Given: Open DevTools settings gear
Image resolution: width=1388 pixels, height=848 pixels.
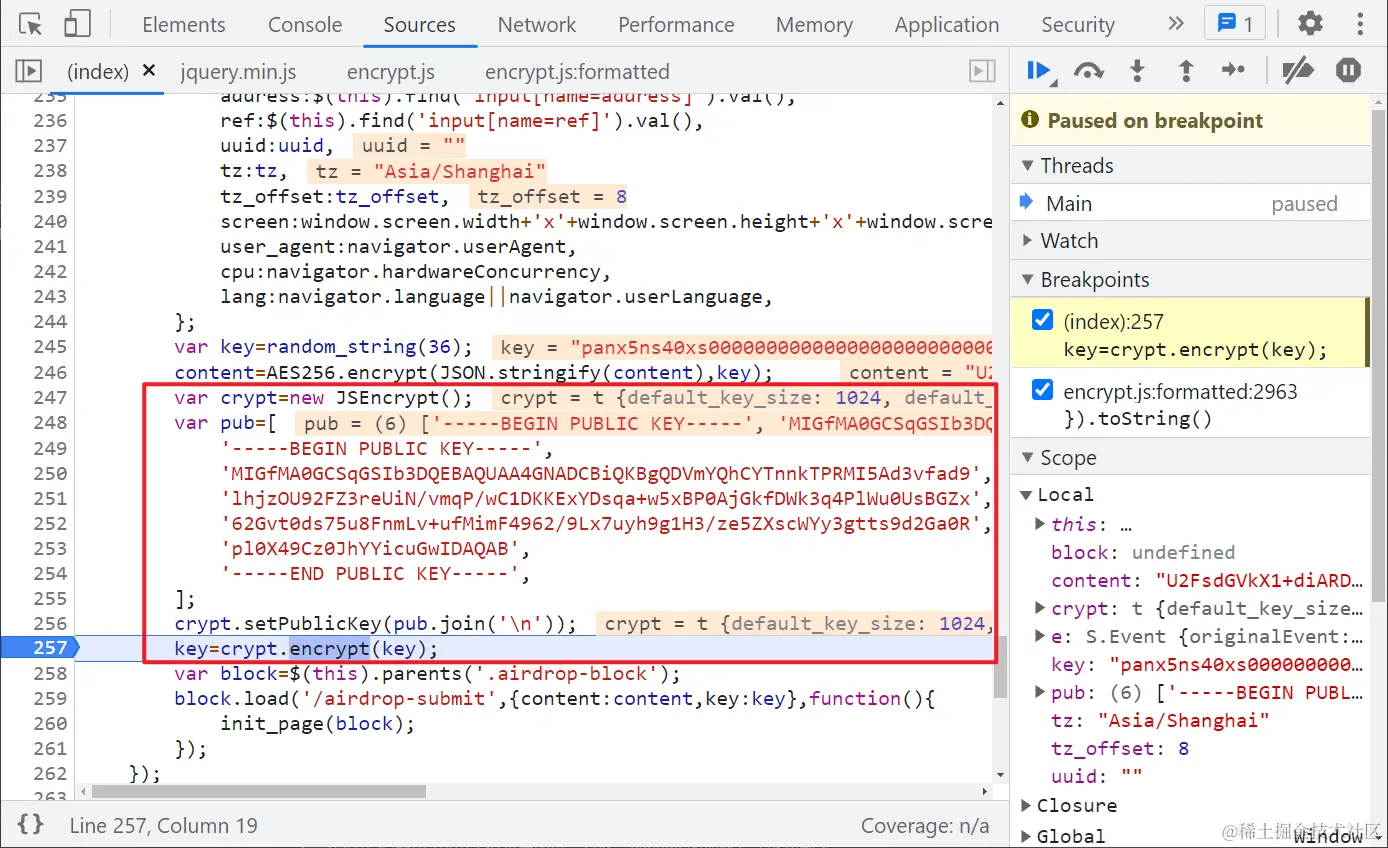Looking at the screenshot, I should tap(1310, 24).
